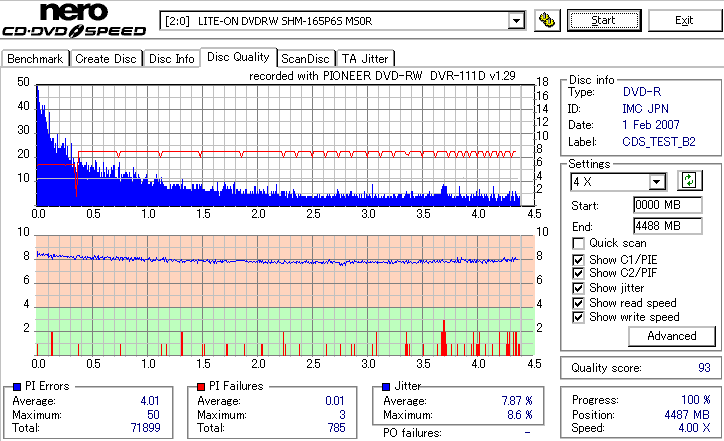Image resolution: width=724 pixels, height=441 pixels.
Task: Click the End position MB field
Action: [x=668, y=226]
